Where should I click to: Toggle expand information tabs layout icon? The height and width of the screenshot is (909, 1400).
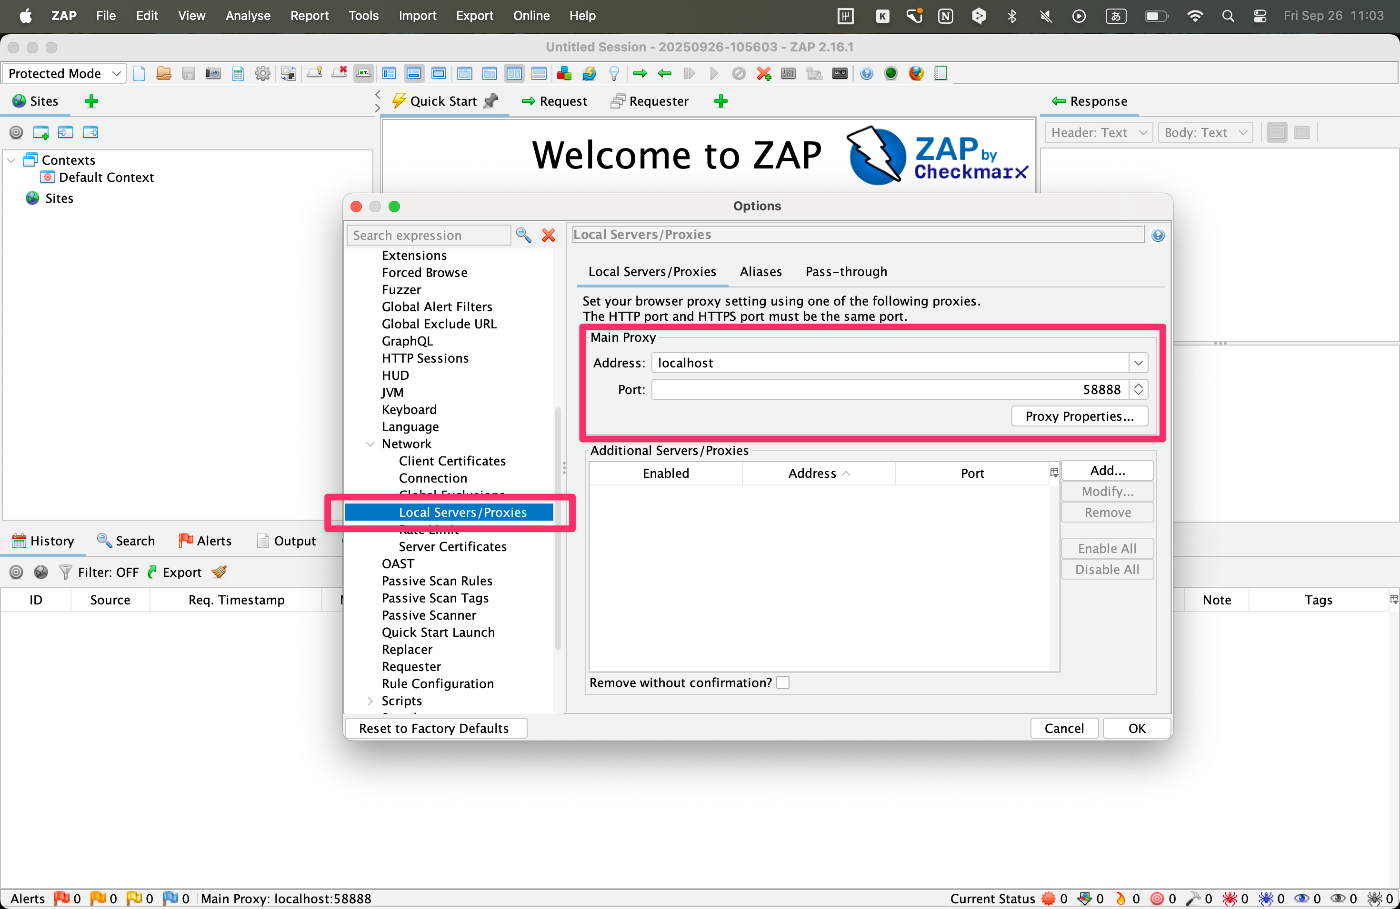tap(413, 73)
